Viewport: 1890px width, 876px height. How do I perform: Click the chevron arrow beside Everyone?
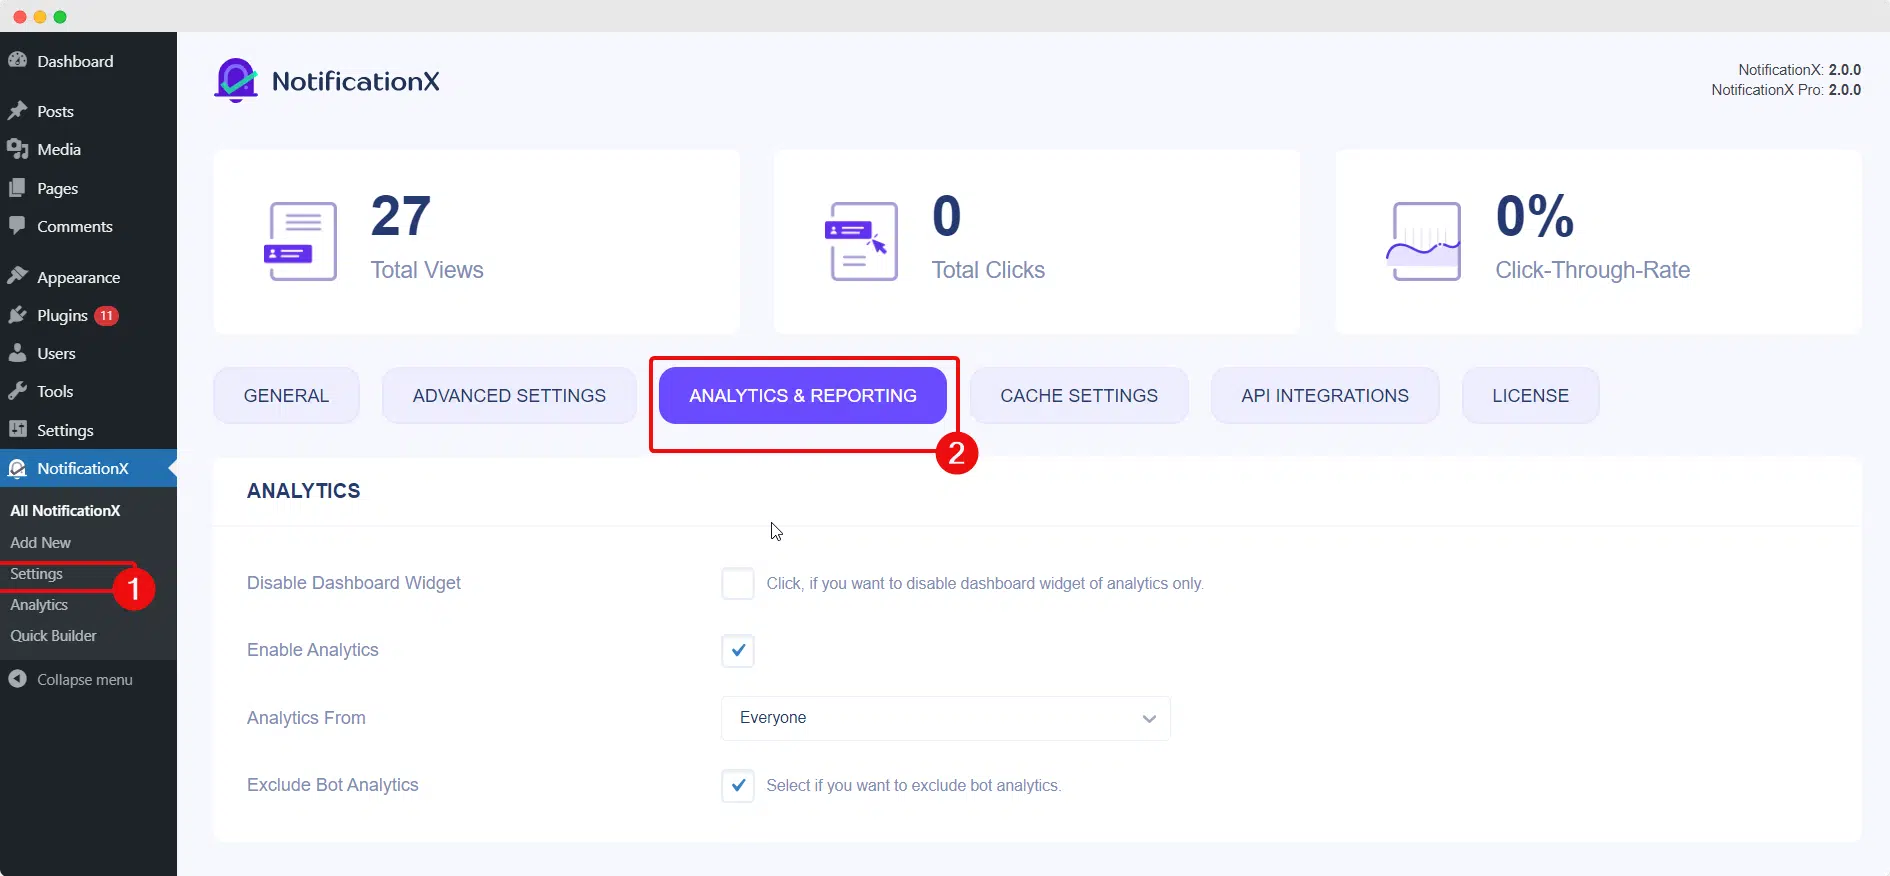click(x=1149, y=719)
